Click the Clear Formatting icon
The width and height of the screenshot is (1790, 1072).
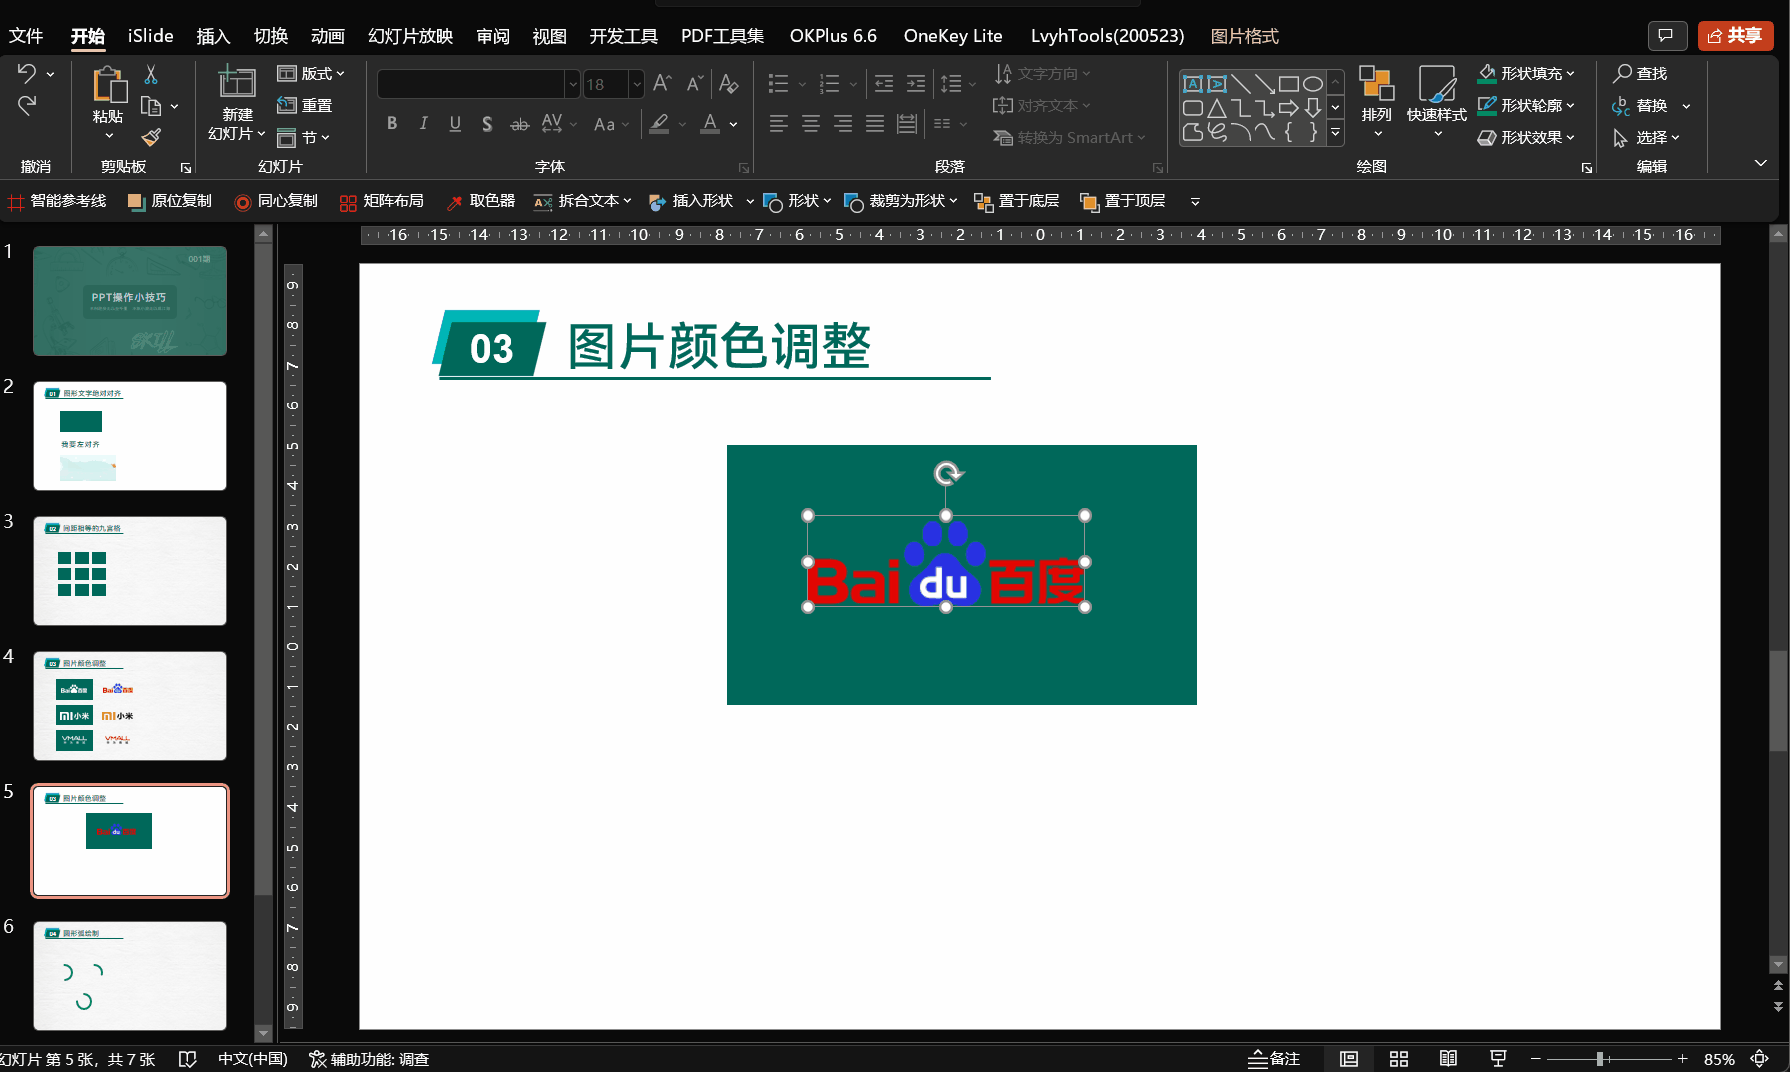(729, 84)
